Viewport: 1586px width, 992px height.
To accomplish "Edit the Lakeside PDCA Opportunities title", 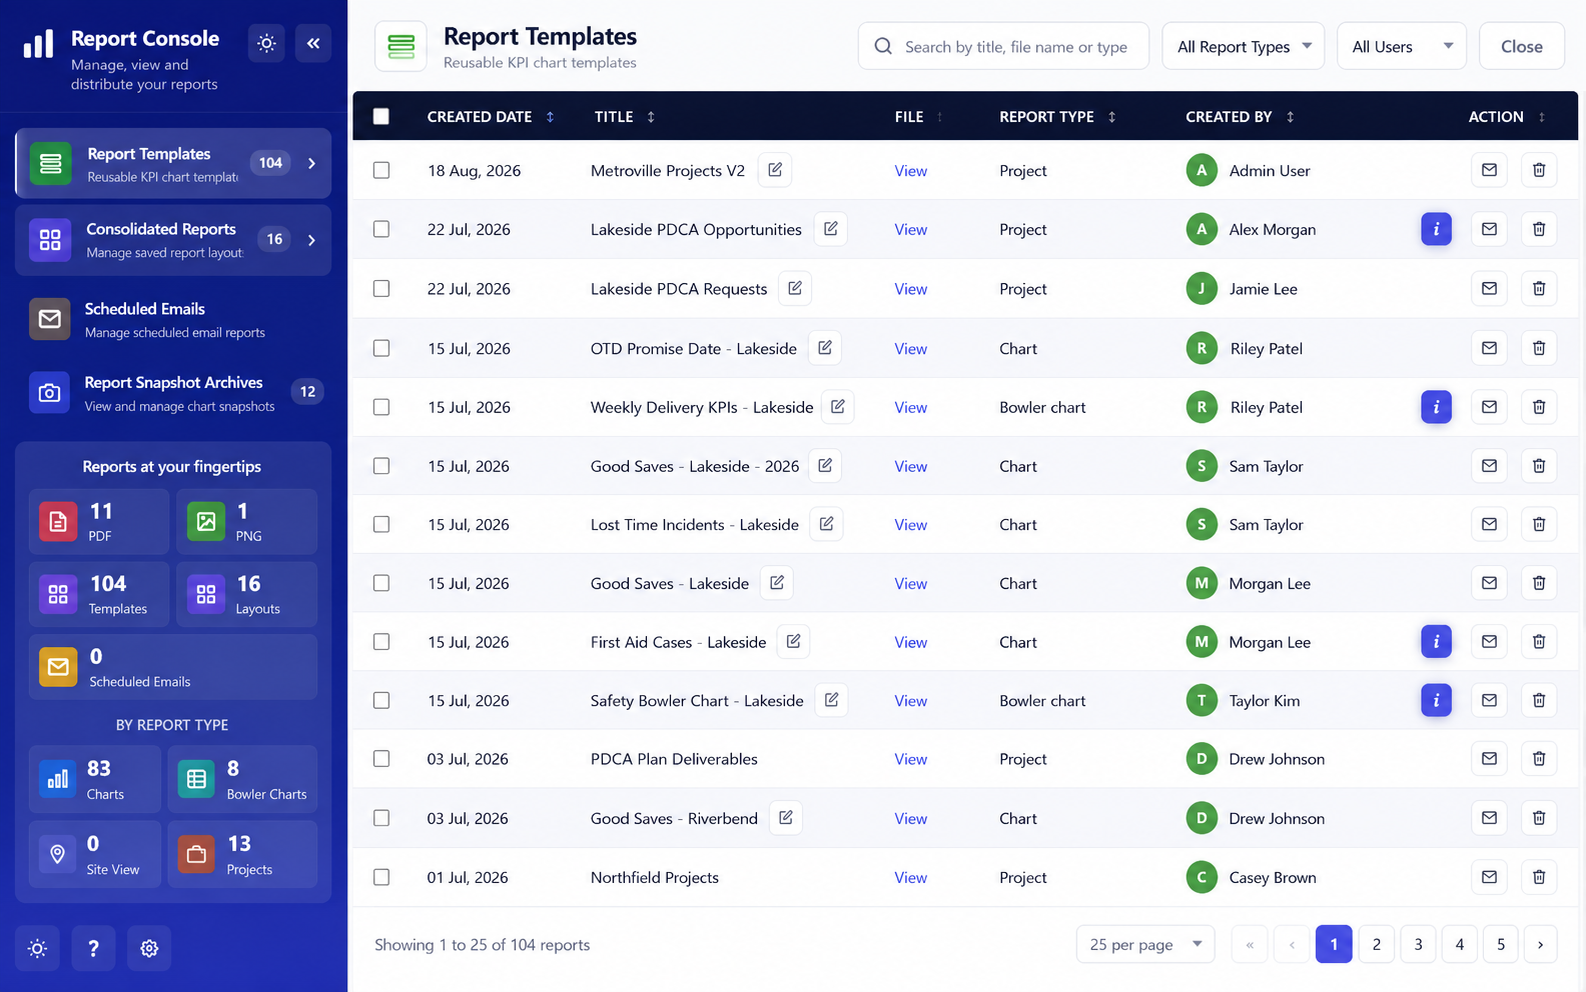I will coord(831,229).
